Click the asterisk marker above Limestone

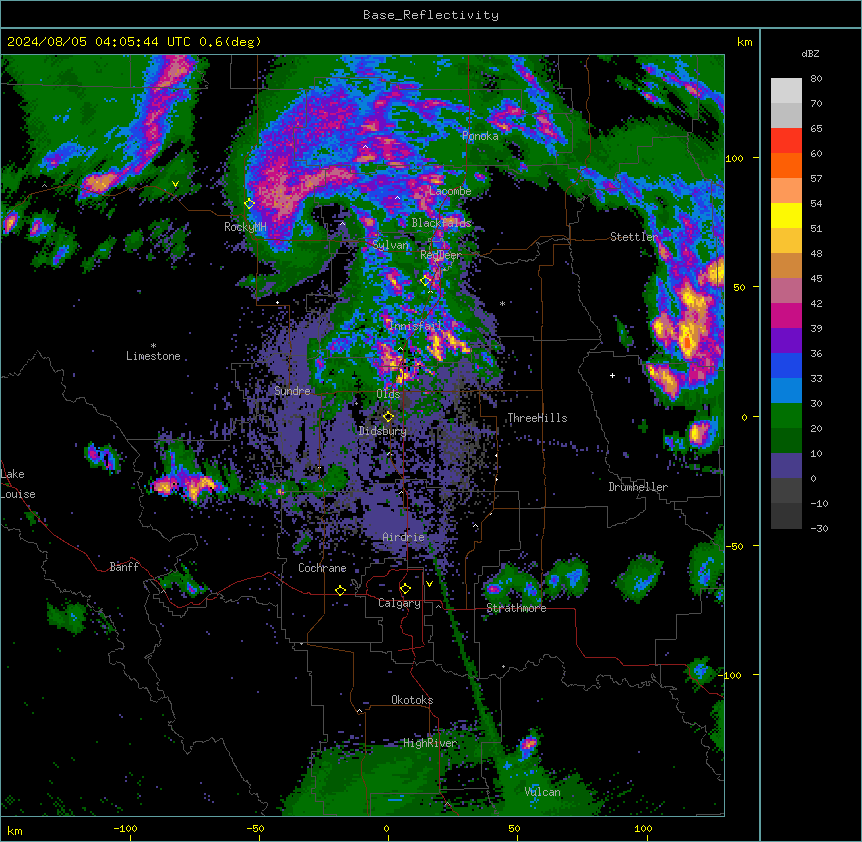click(x=153, y=346)
